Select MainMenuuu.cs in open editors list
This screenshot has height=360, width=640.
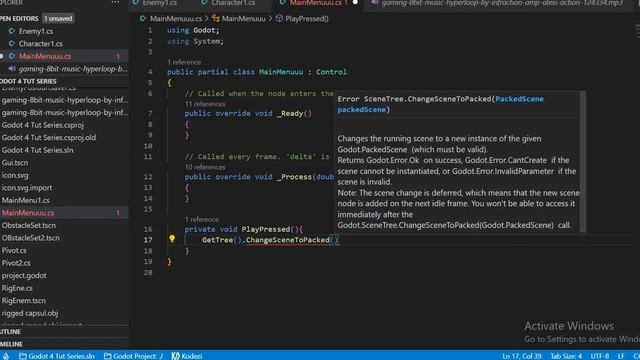pos(45,56)
